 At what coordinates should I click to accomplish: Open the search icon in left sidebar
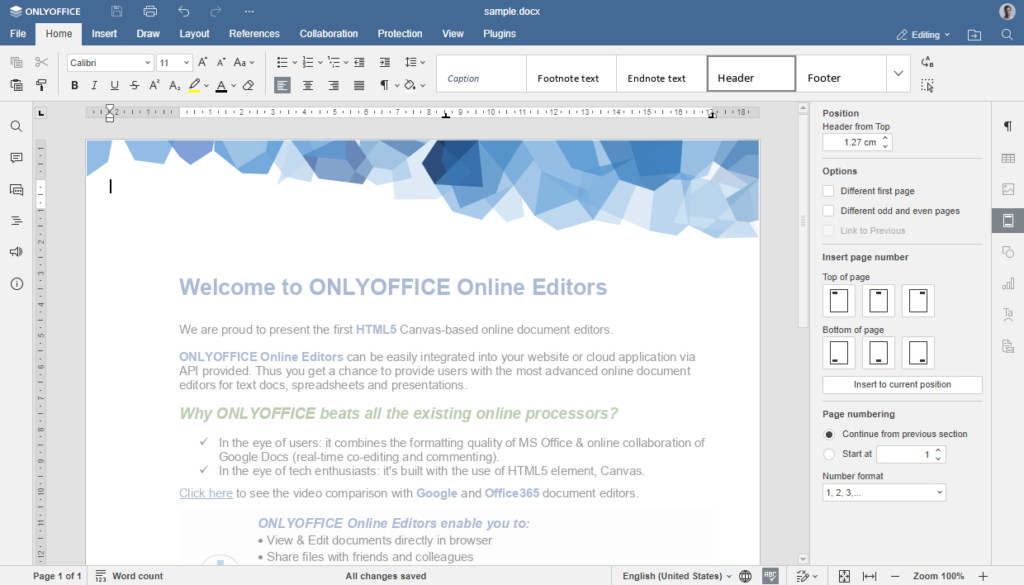(x=17, y=126)
